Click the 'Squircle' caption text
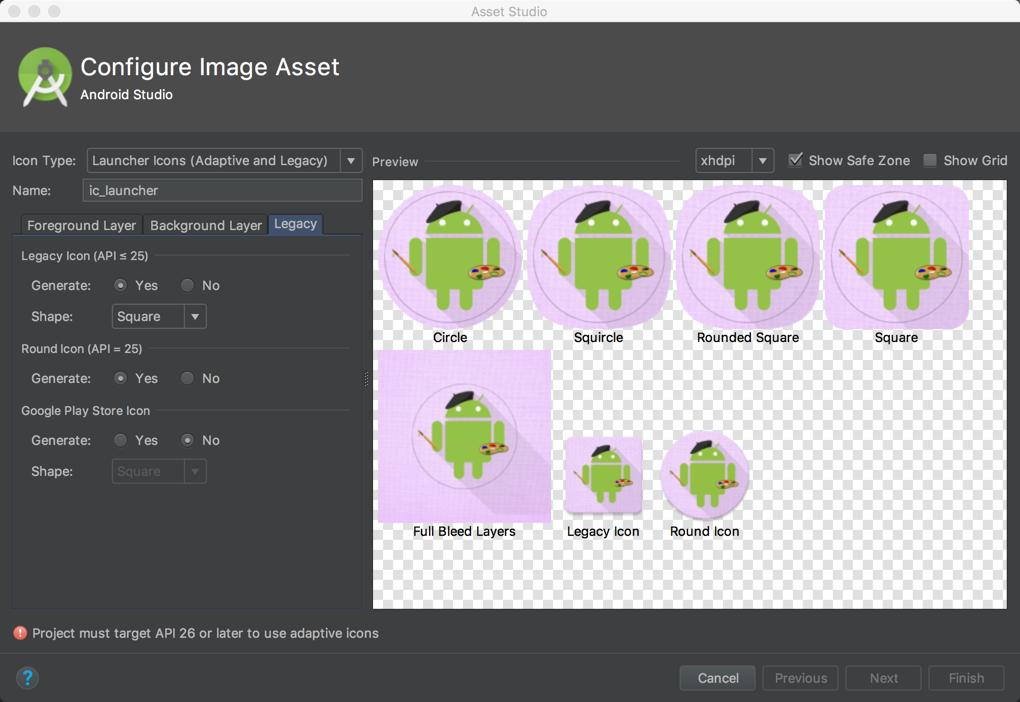Screen dimensions: 1020x702 pos(598,337)
